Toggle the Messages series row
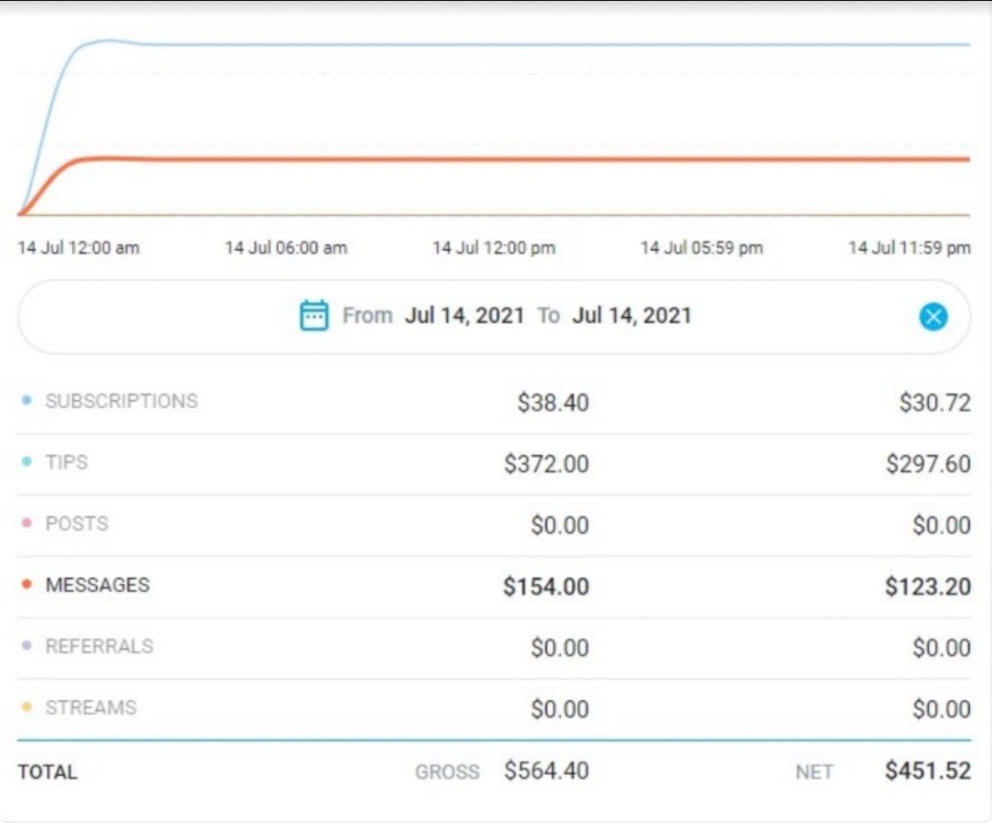992x823 pixels. (x=494, y=586)
